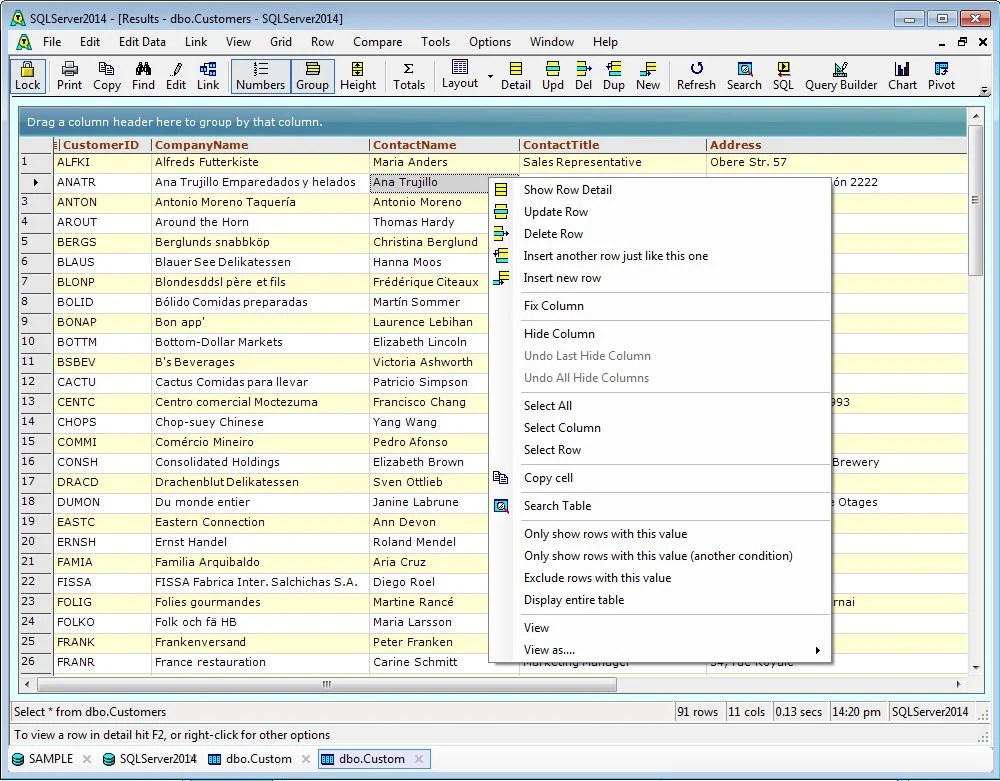Open the Tools menu
This screenshot has height=781, width=1000.
pos(436,42)
